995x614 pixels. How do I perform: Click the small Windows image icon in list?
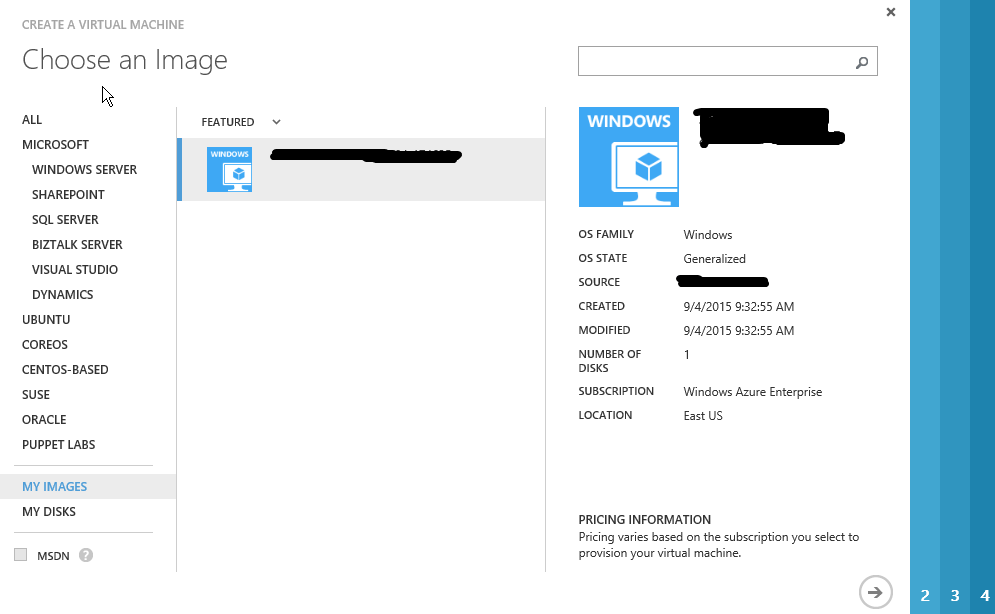[229, 169]
